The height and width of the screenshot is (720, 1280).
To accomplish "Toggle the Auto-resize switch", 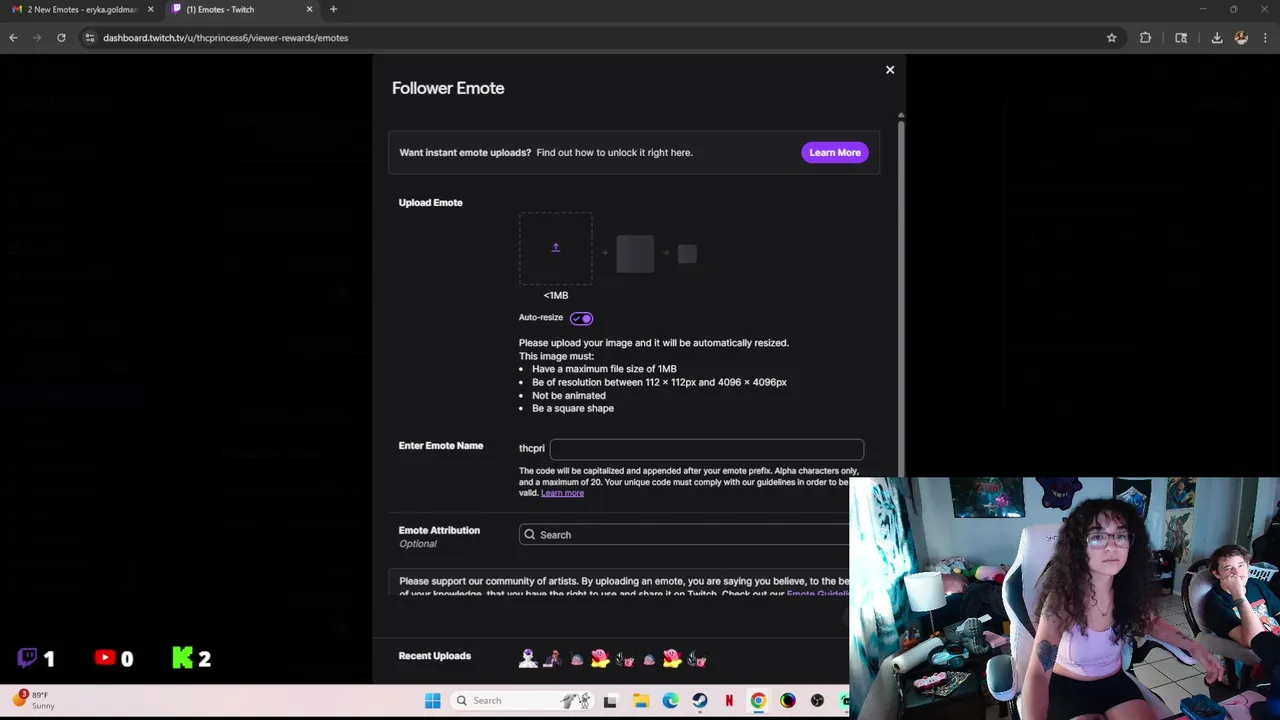I will pyautogui.click(x=581, y=318).
